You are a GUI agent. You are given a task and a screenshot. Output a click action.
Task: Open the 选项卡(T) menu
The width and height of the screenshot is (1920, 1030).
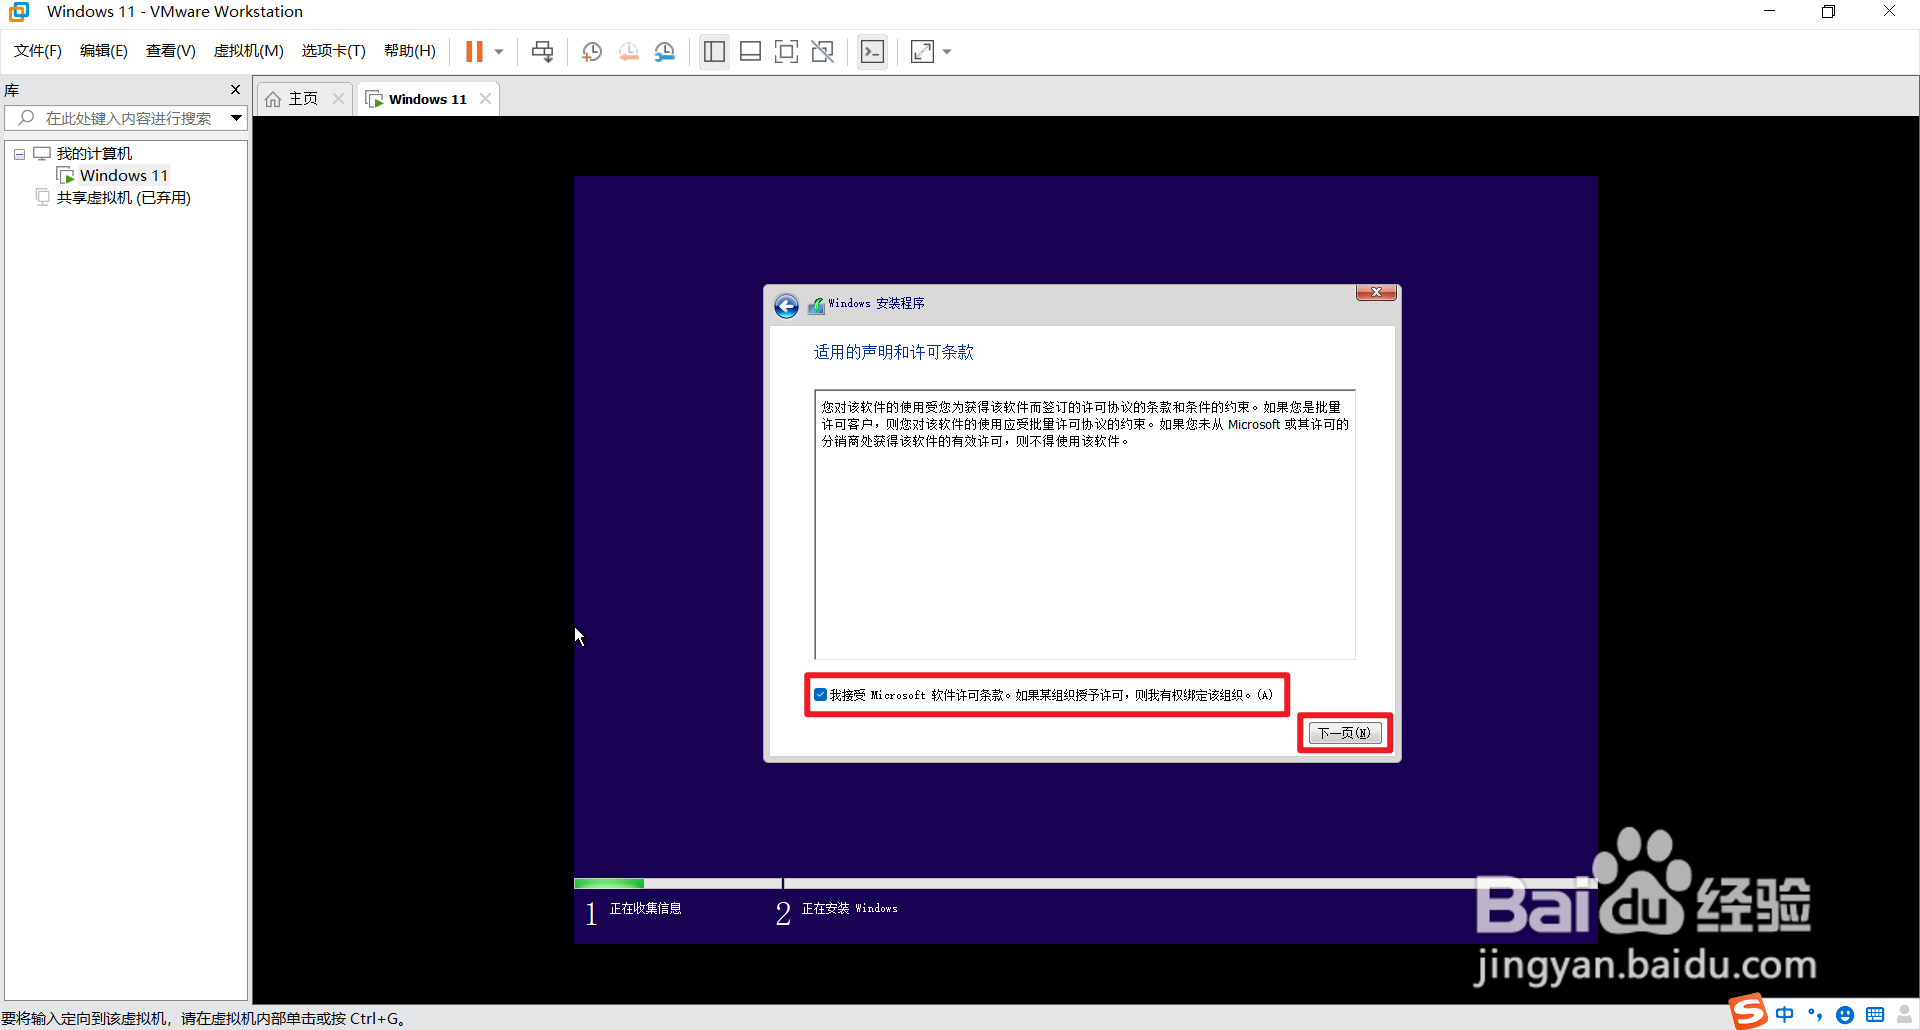(333, 51)
